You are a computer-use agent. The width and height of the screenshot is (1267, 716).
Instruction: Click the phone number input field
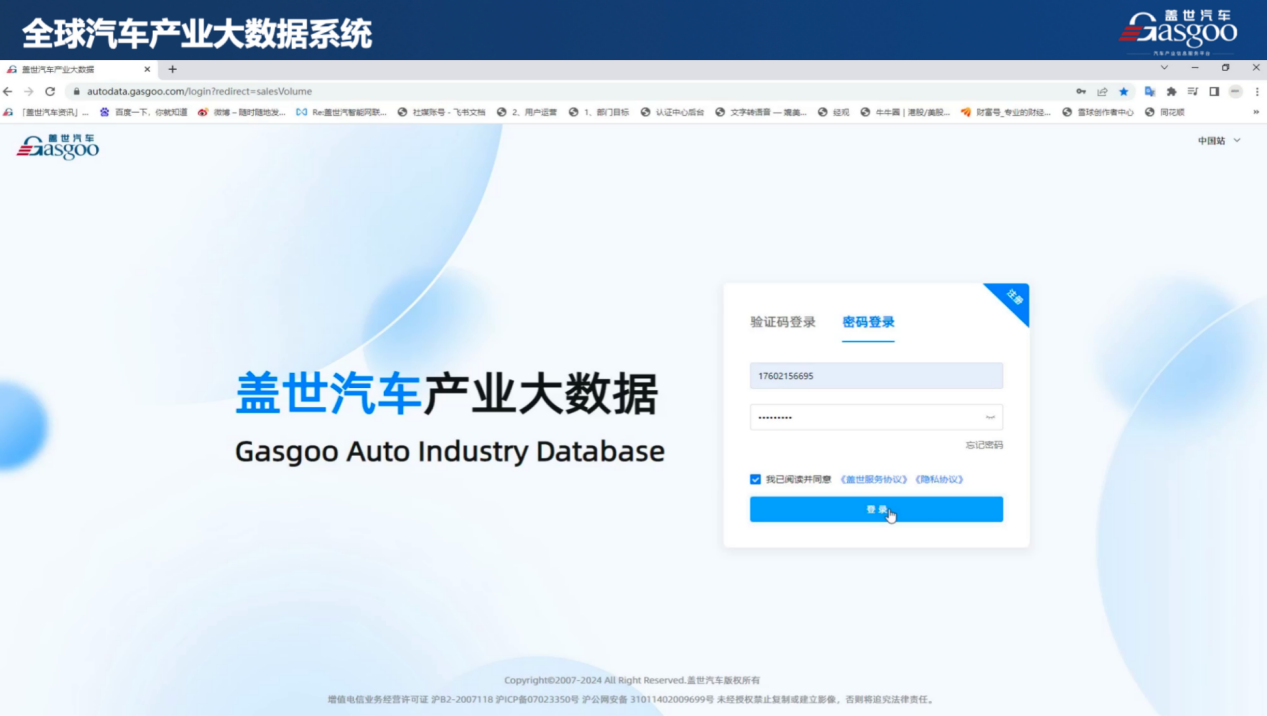876,376
